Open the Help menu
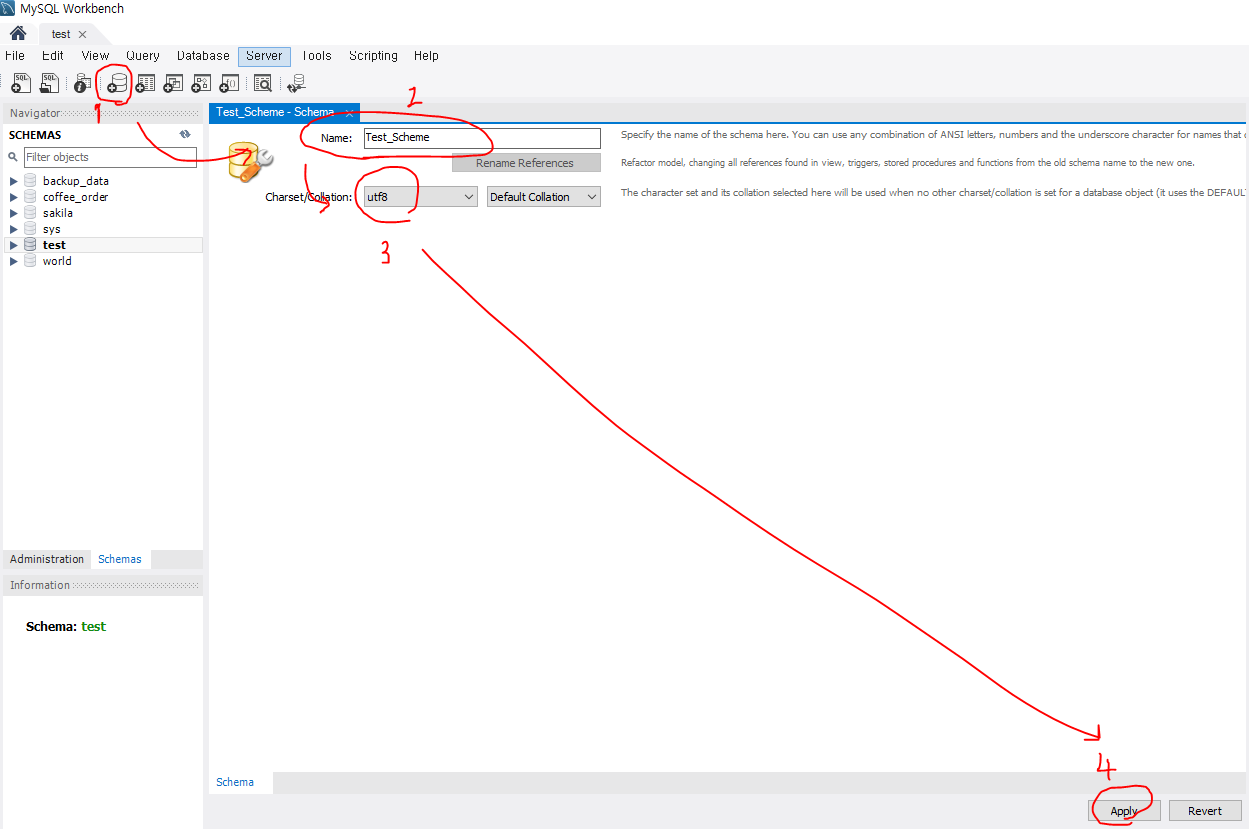Image resolution: width=1249 pixels, height=829 pixels. (x=426, y=56)
